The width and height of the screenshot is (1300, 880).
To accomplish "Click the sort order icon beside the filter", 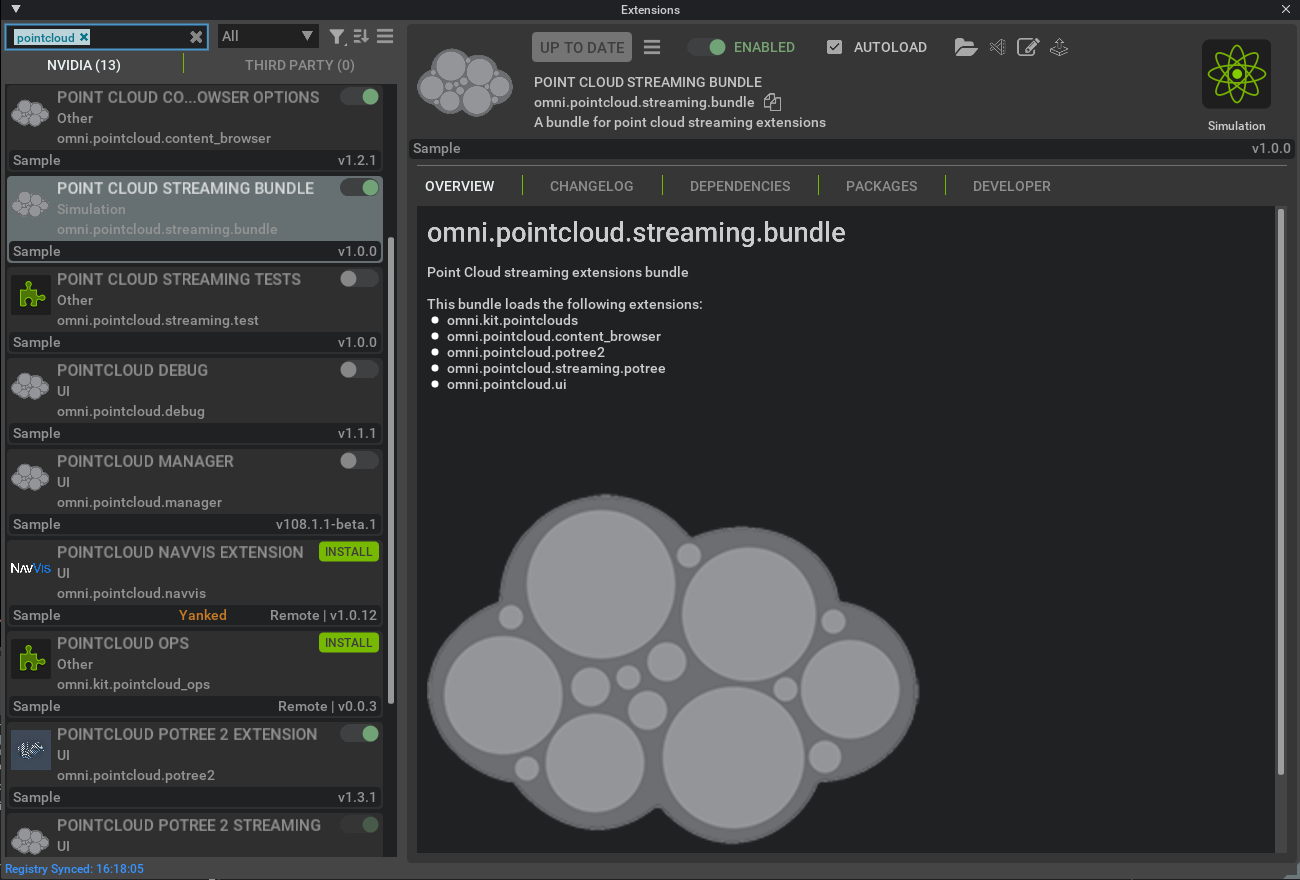I will [360, 35].
